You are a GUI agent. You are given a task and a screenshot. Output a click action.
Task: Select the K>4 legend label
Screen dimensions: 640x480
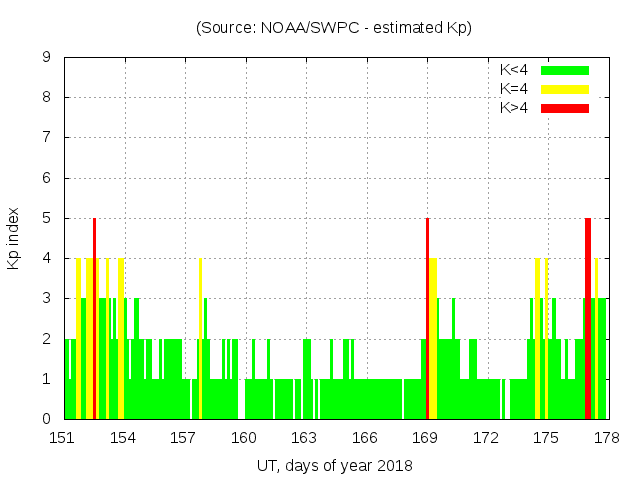point(514,108)
